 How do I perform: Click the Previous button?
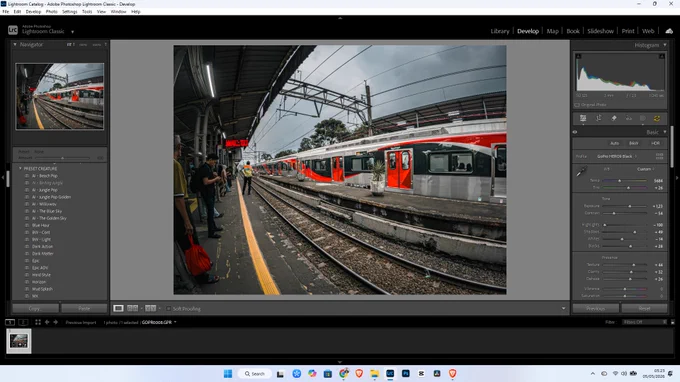(x=595, y=308)
